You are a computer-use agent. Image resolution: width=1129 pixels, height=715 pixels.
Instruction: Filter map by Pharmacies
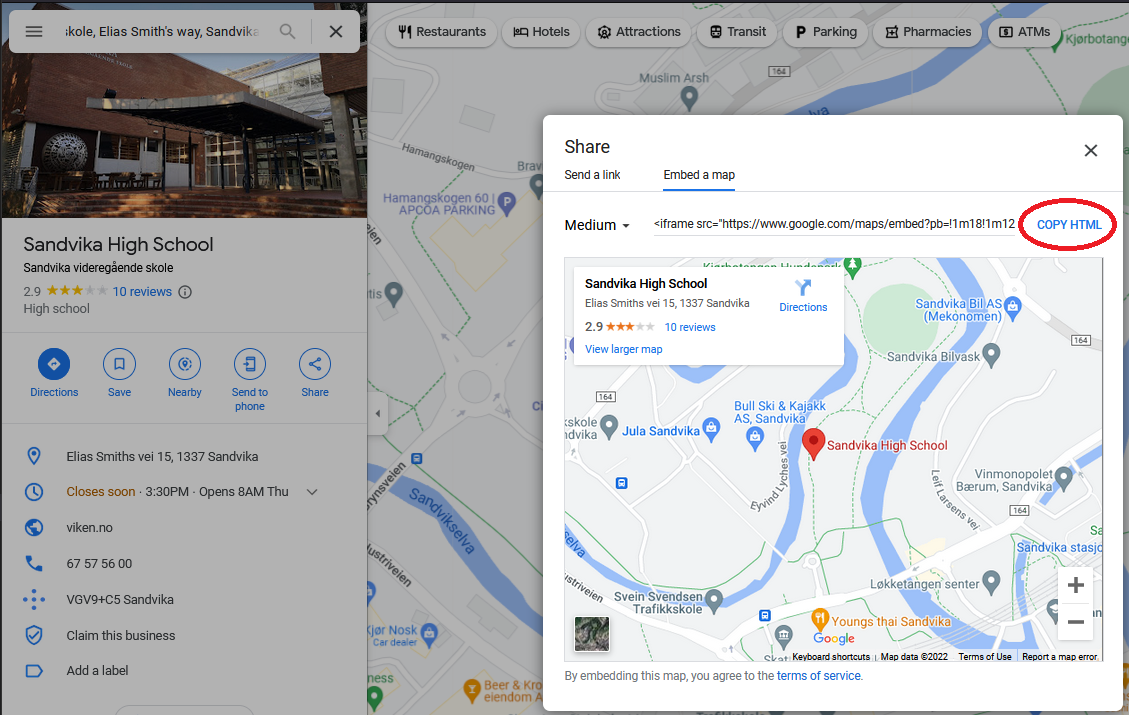(927, 32)
